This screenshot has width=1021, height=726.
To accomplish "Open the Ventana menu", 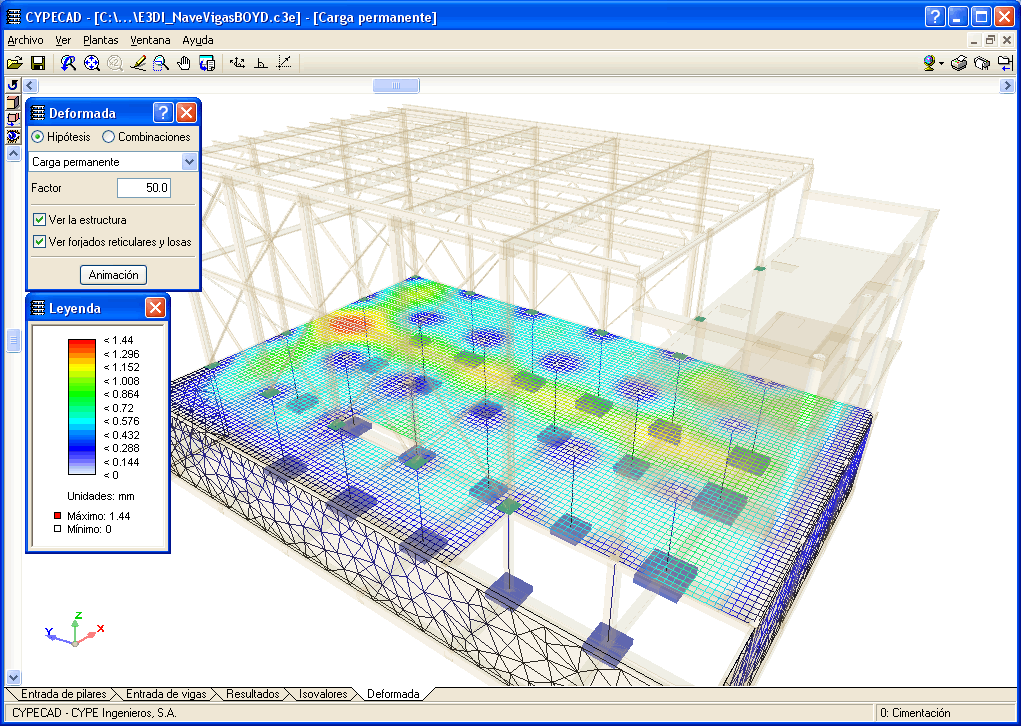I will coord(150,40).
